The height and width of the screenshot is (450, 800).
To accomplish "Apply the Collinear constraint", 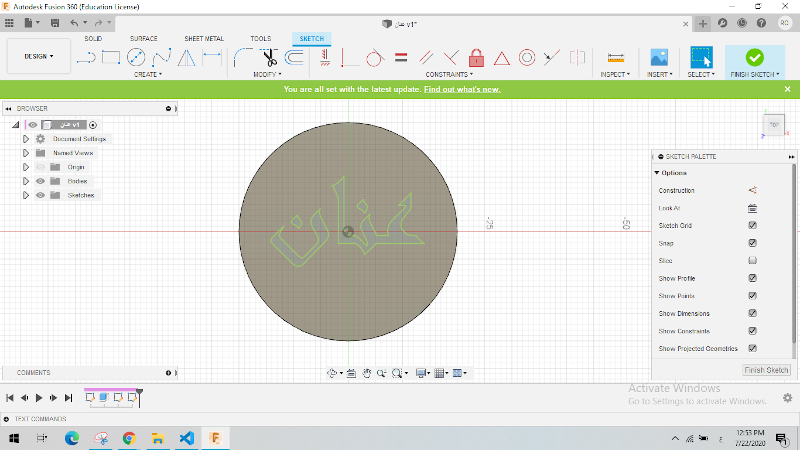I will tap(552, 58).
